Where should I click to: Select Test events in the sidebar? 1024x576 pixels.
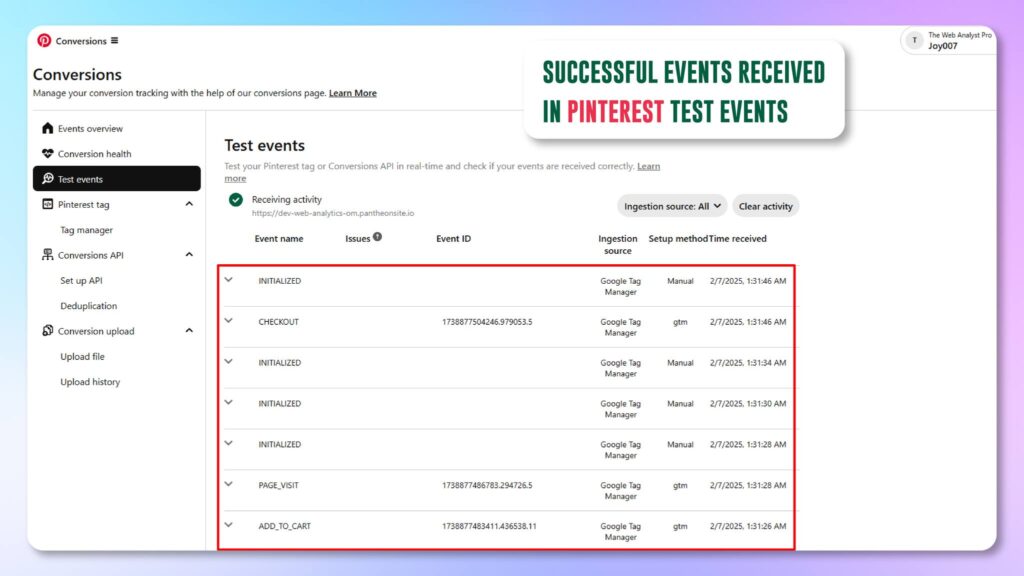click(x=117, y=179)
